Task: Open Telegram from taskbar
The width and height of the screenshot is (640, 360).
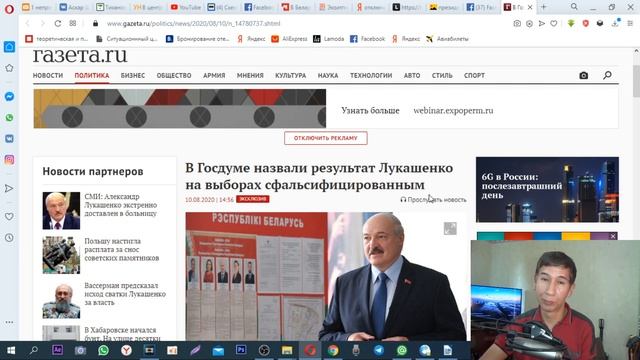Action: pos(379,350)
